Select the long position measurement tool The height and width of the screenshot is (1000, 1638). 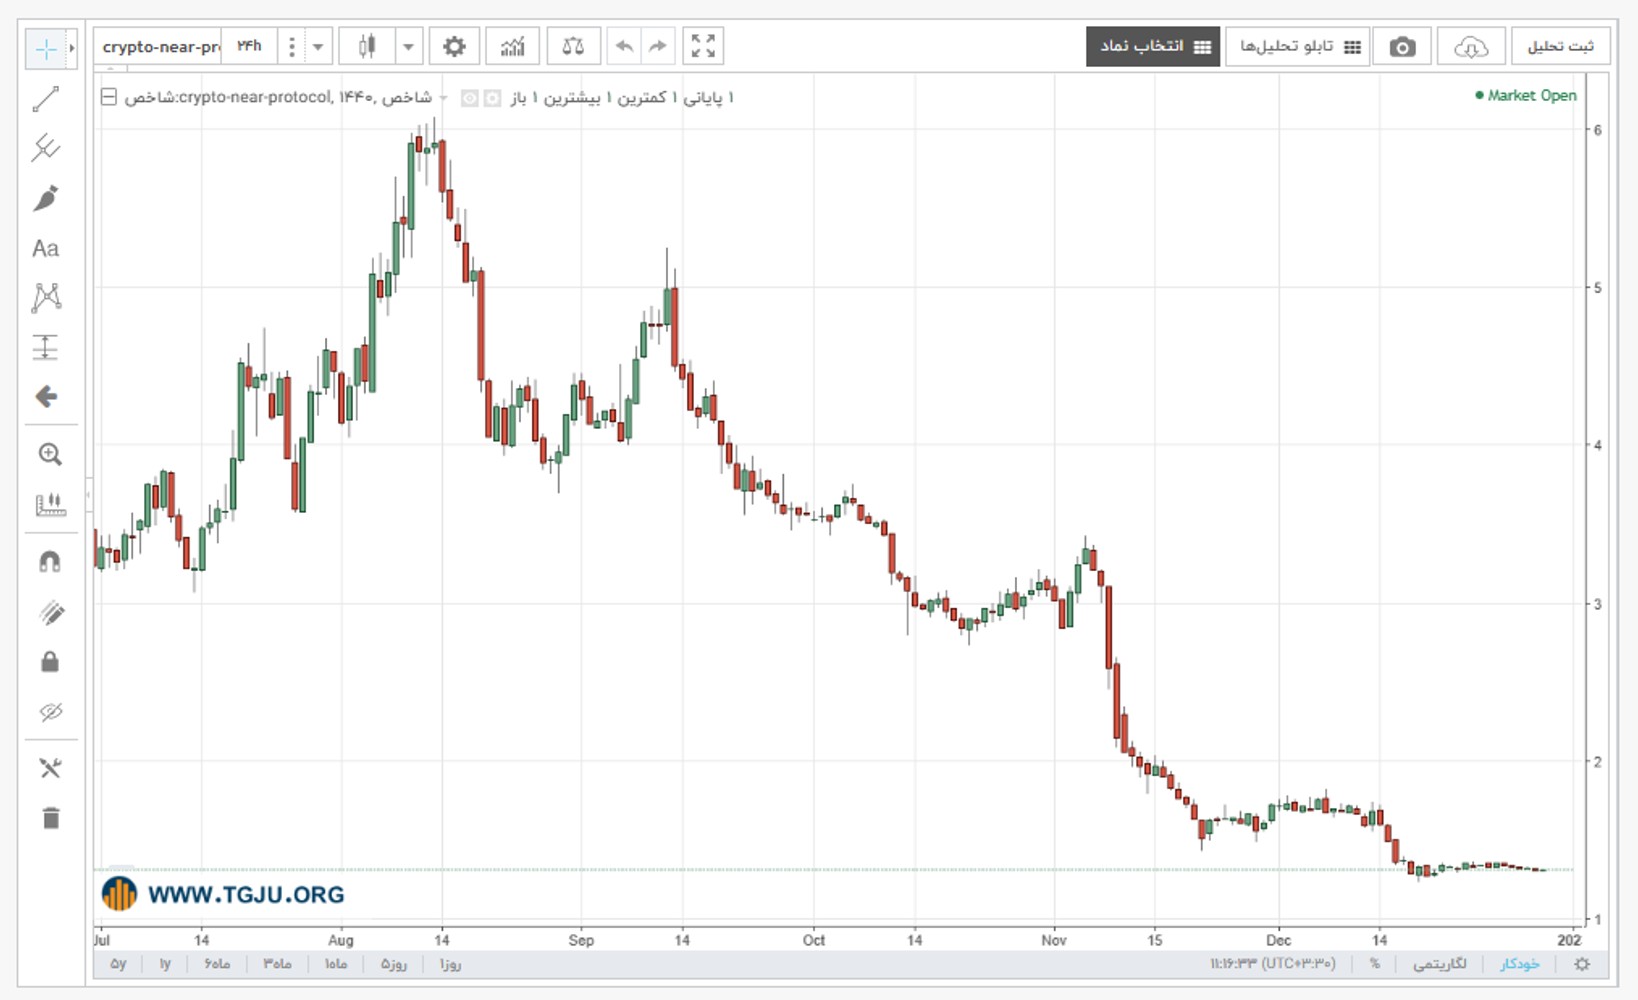coord(46,347)
